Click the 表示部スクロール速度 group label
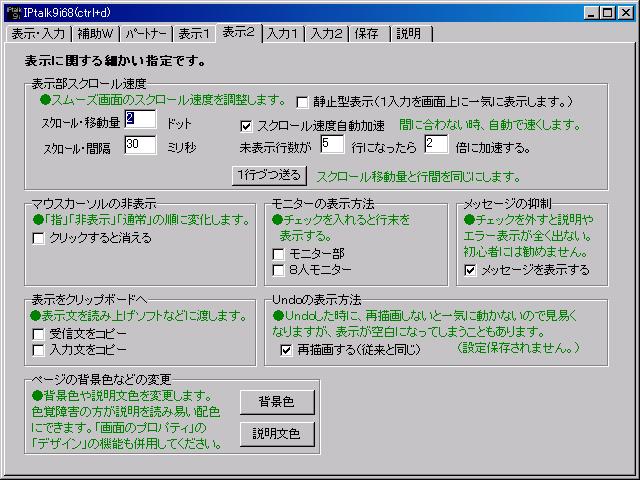 click(x=89, y=84)
